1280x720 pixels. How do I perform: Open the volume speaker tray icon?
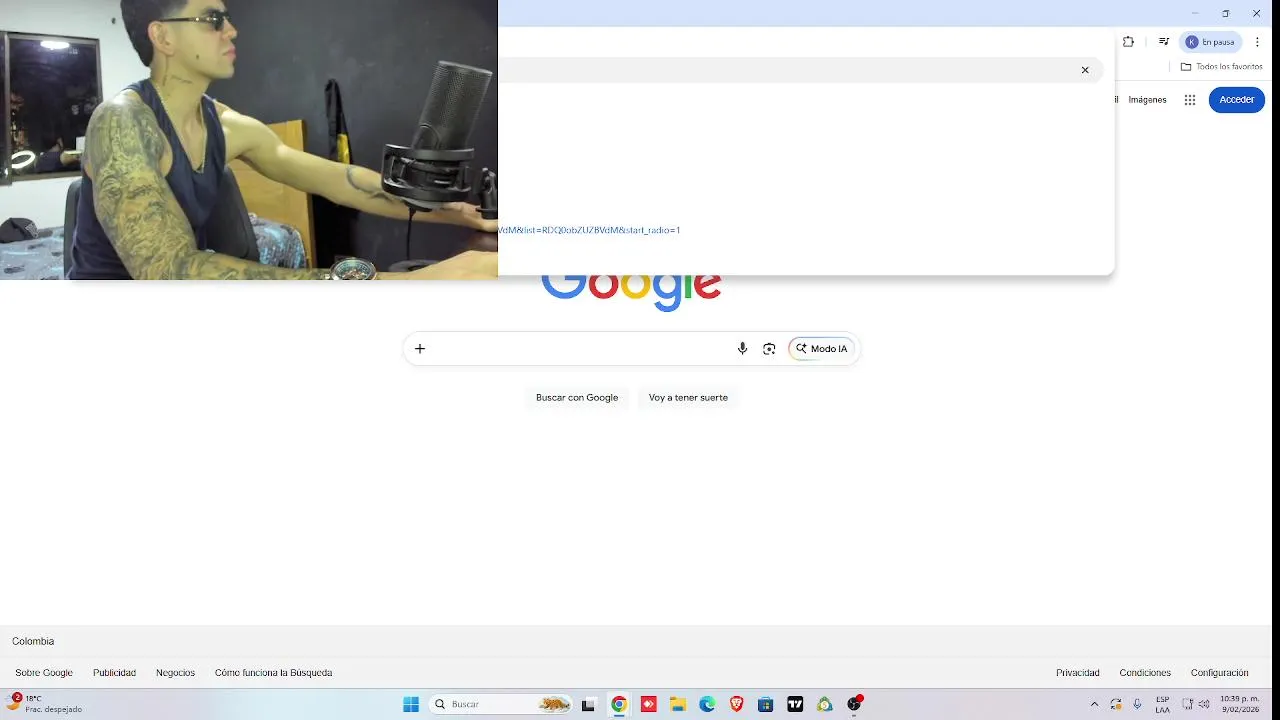1204,704
